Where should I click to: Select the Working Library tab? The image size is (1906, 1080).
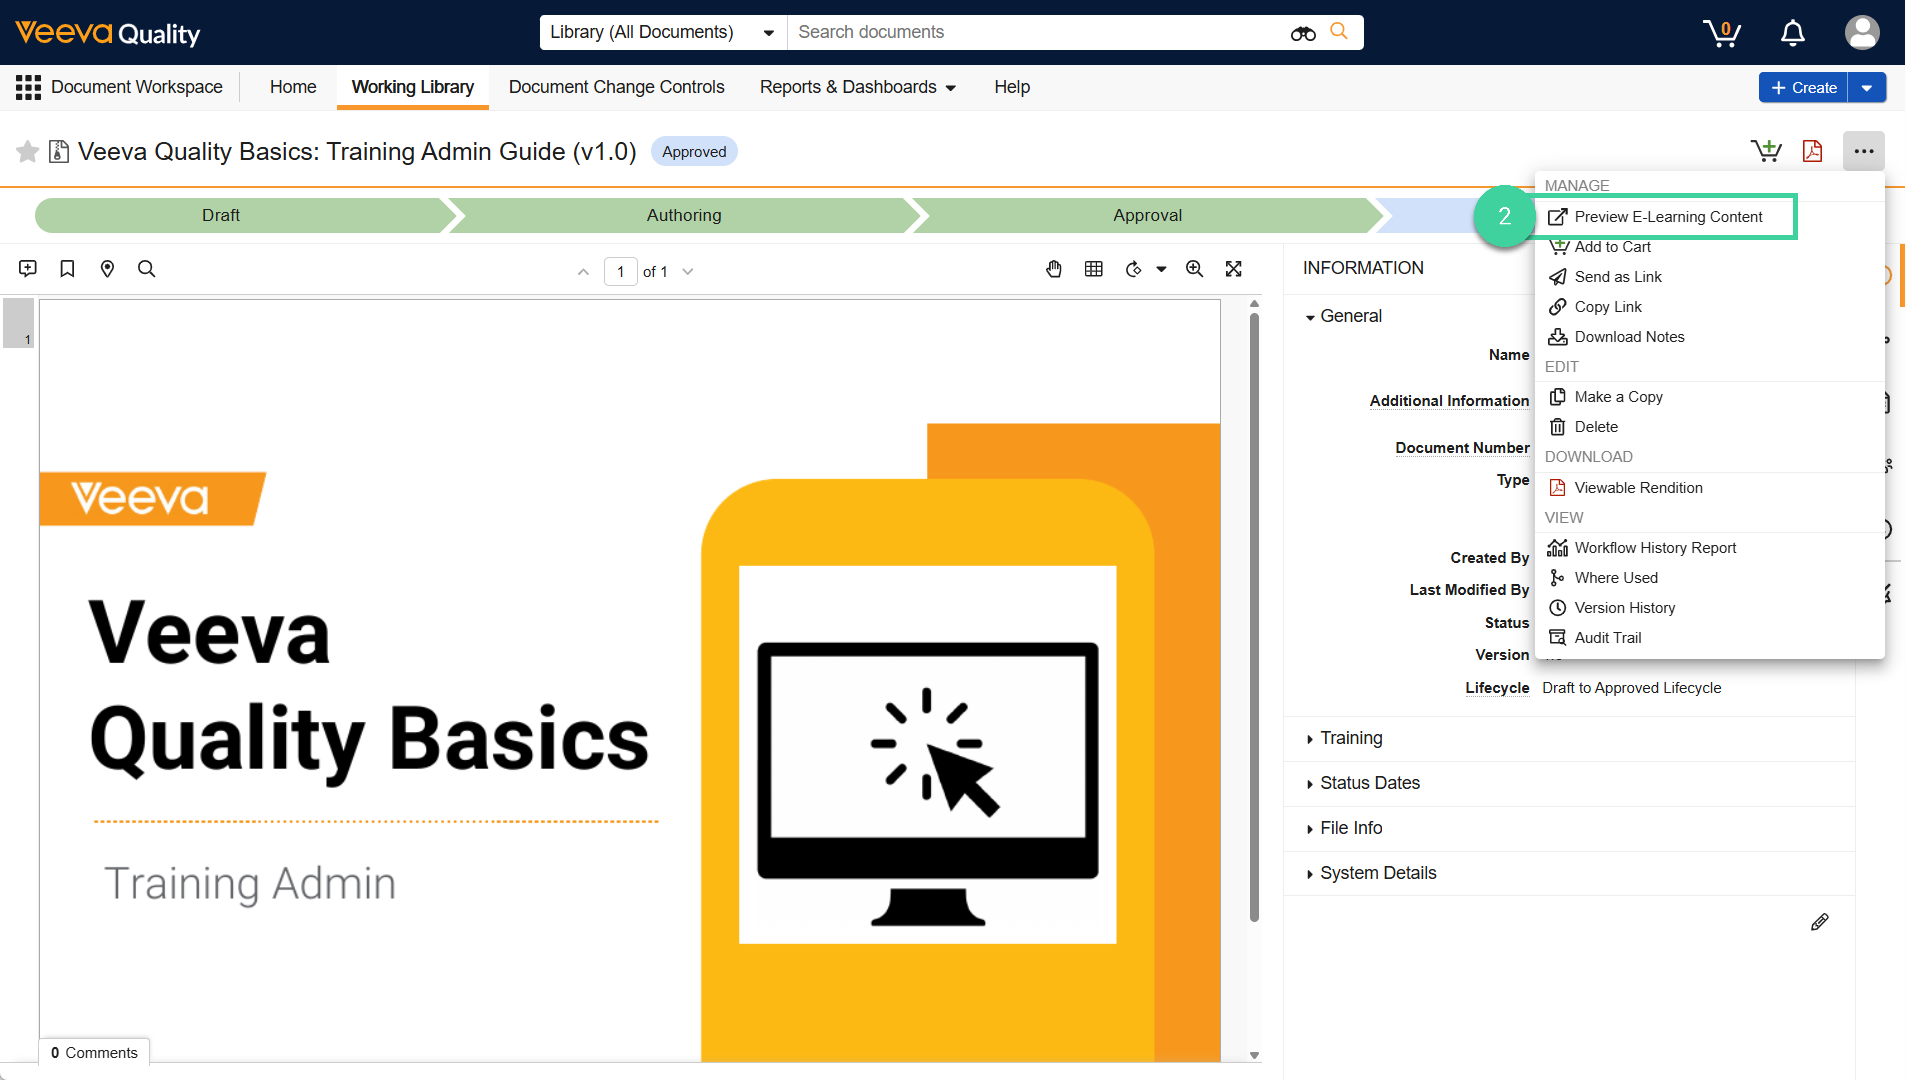[413, 87]
